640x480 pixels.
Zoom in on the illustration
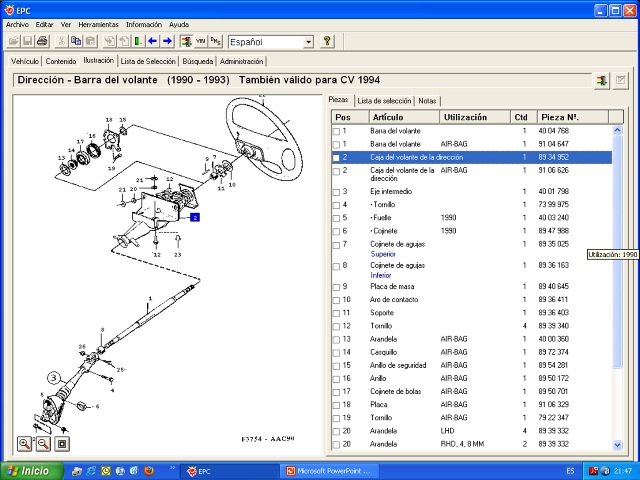click(24, 444)
